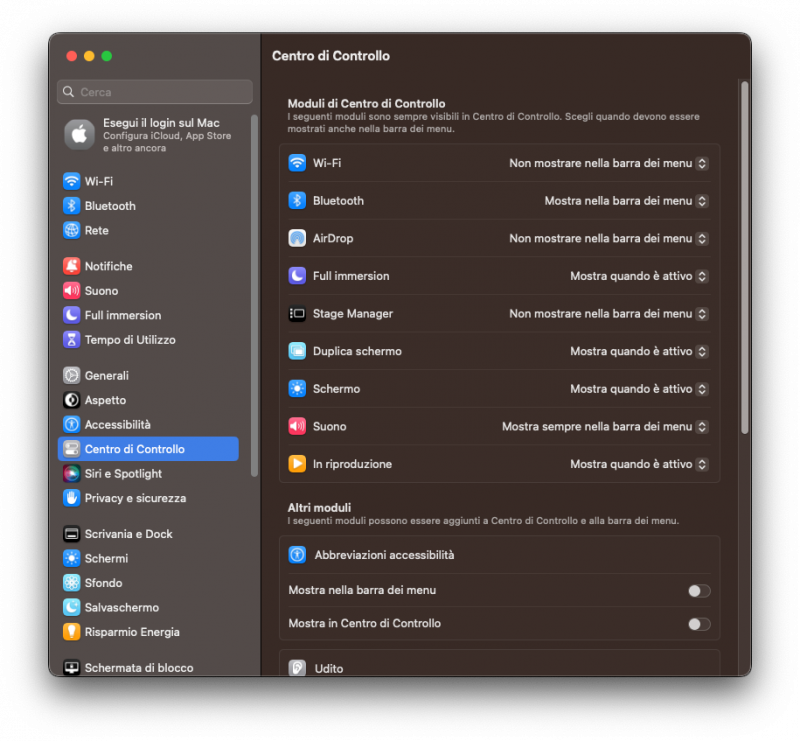Open the Tempo di Utilizzo label
800x741 pixels.
click(x=130, y=339)
